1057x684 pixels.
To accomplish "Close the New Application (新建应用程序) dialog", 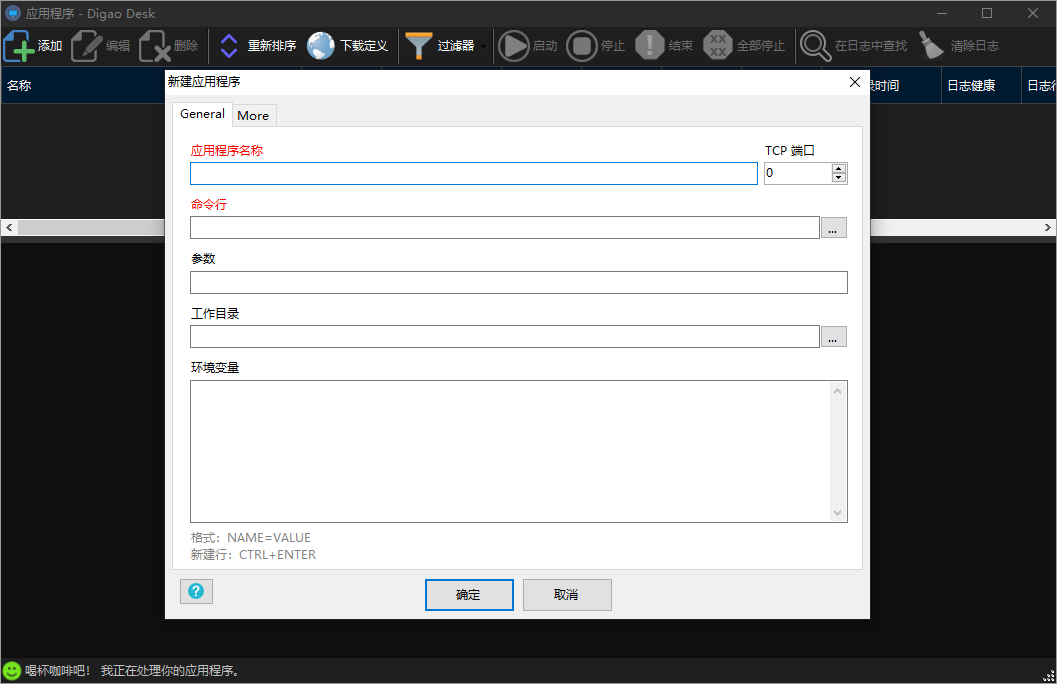I will point(855,82).
